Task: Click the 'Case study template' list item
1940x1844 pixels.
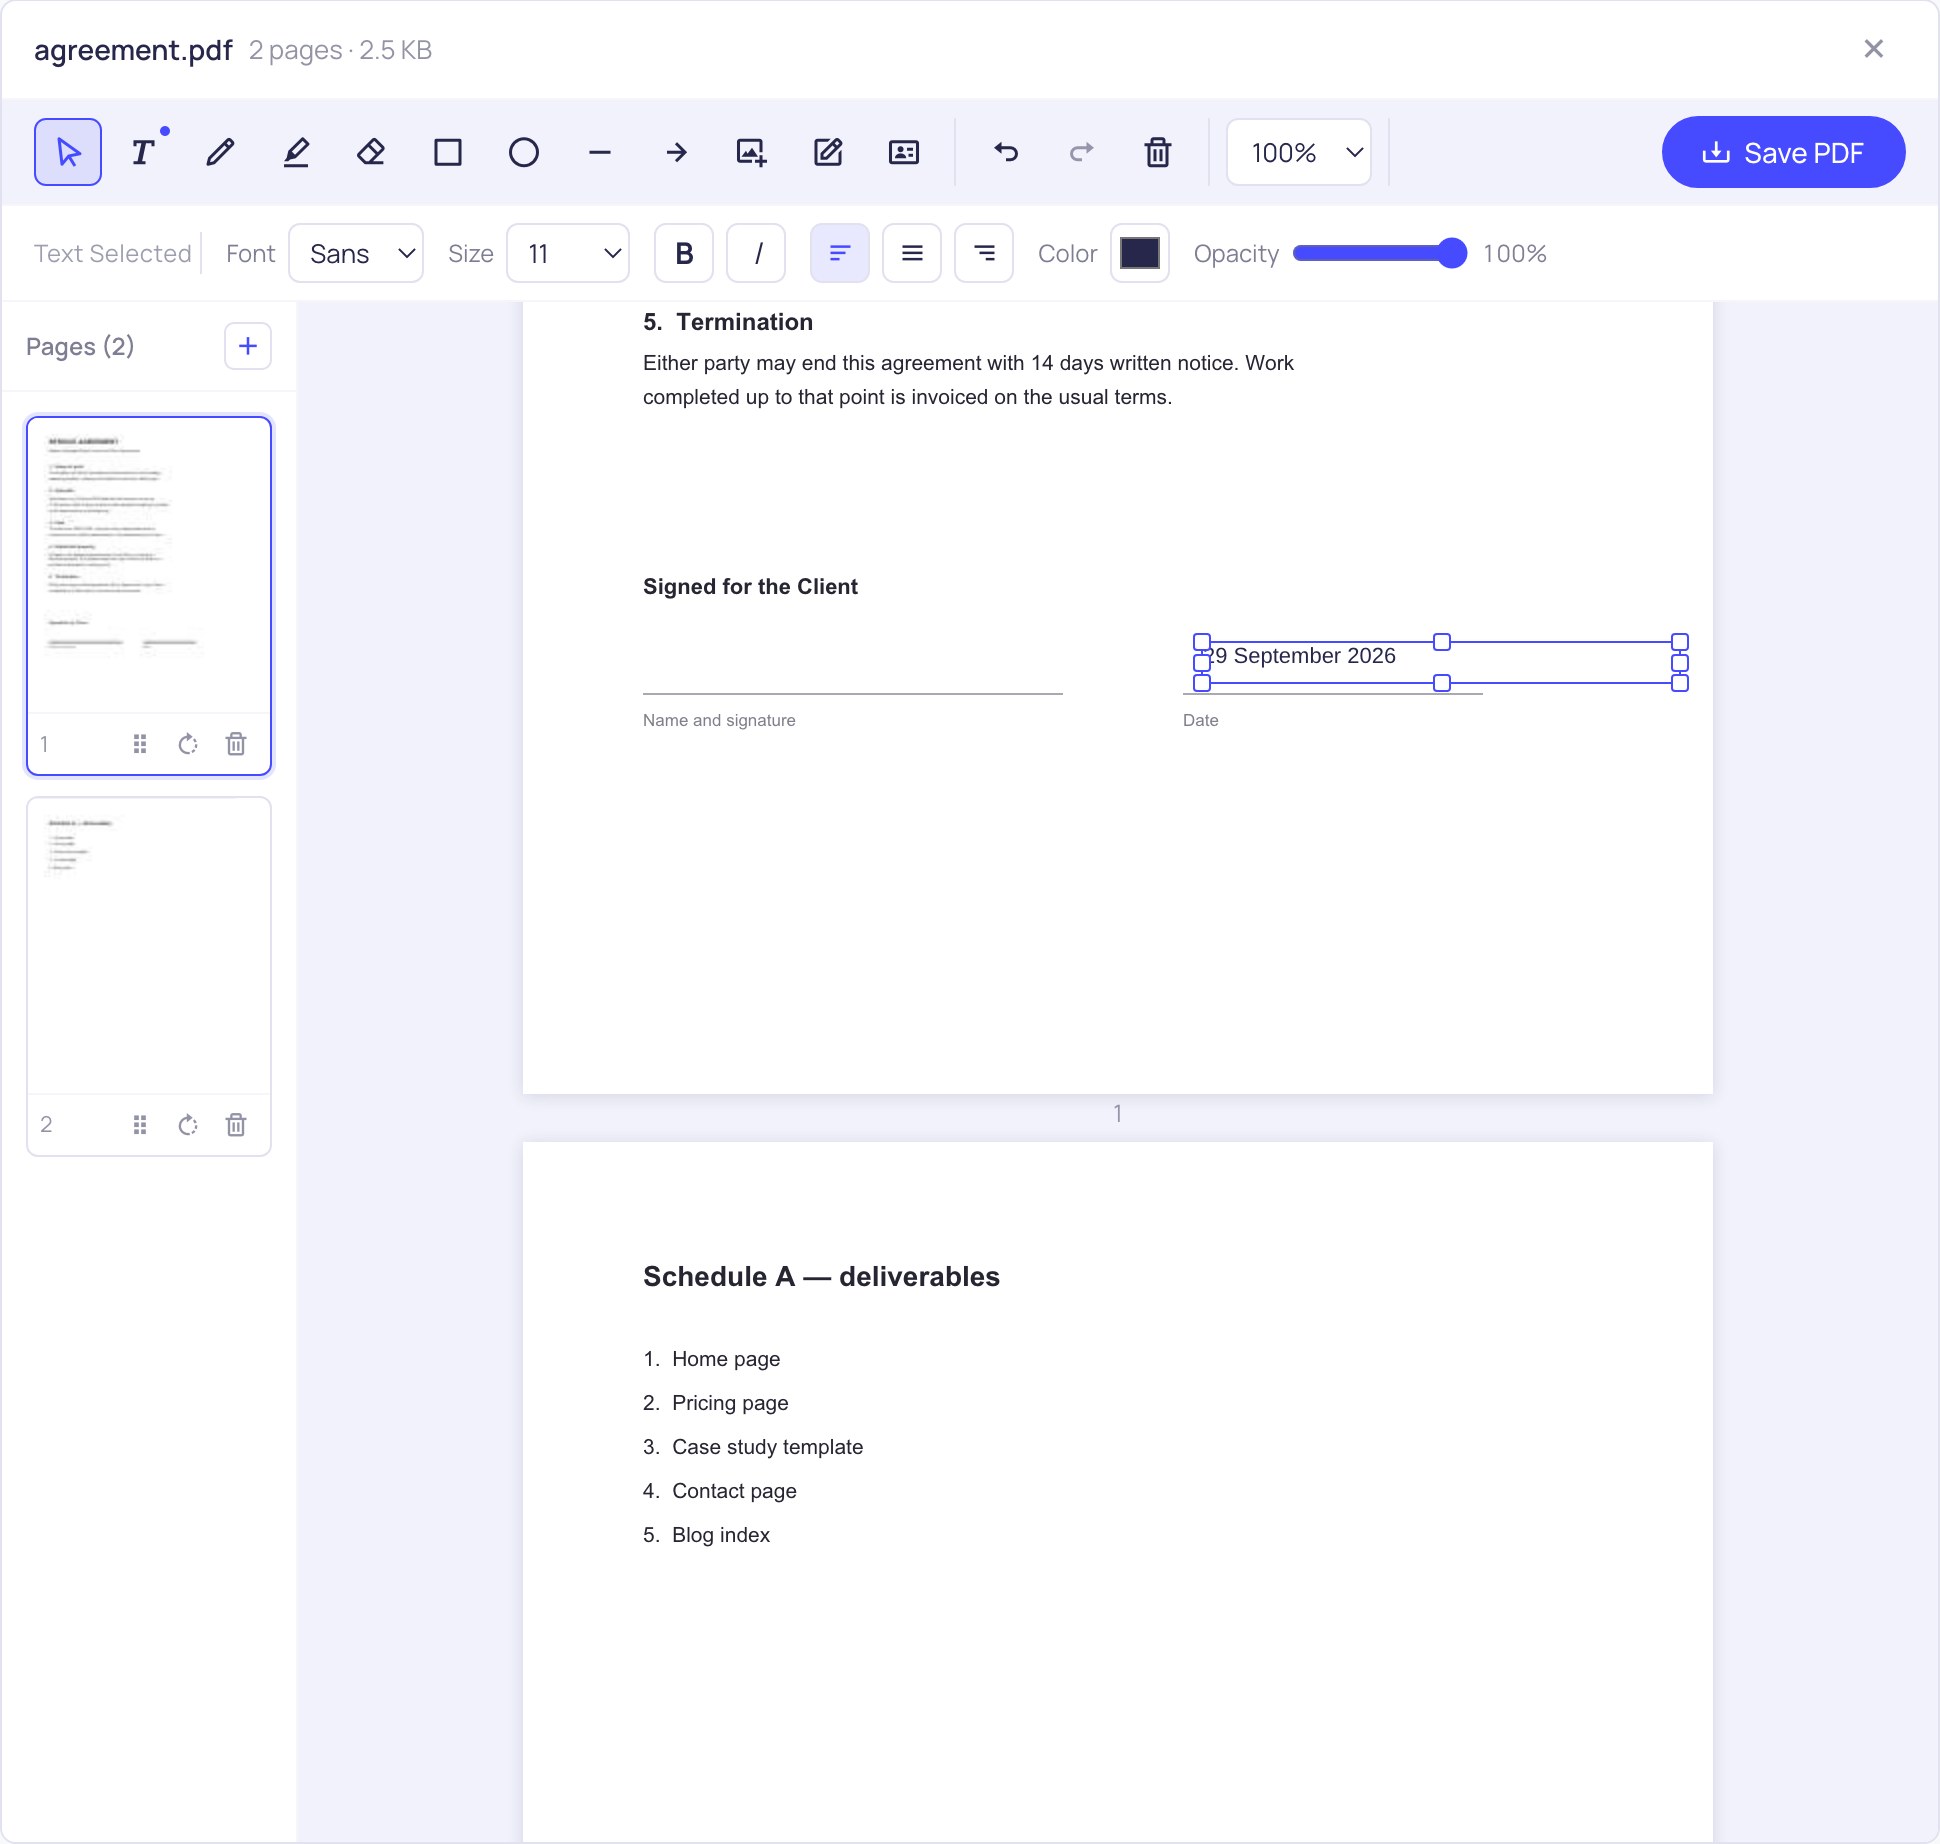Action: (767, 1447)
